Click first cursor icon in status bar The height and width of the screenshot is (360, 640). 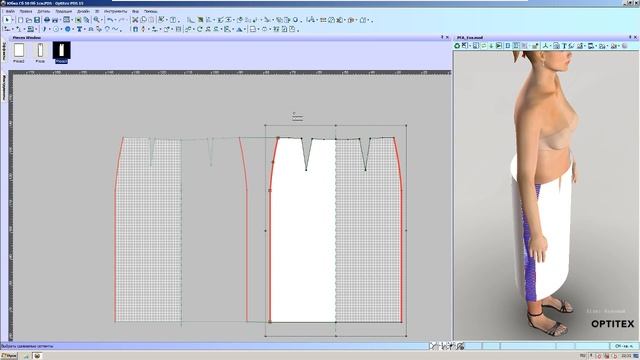pos(433,346)
